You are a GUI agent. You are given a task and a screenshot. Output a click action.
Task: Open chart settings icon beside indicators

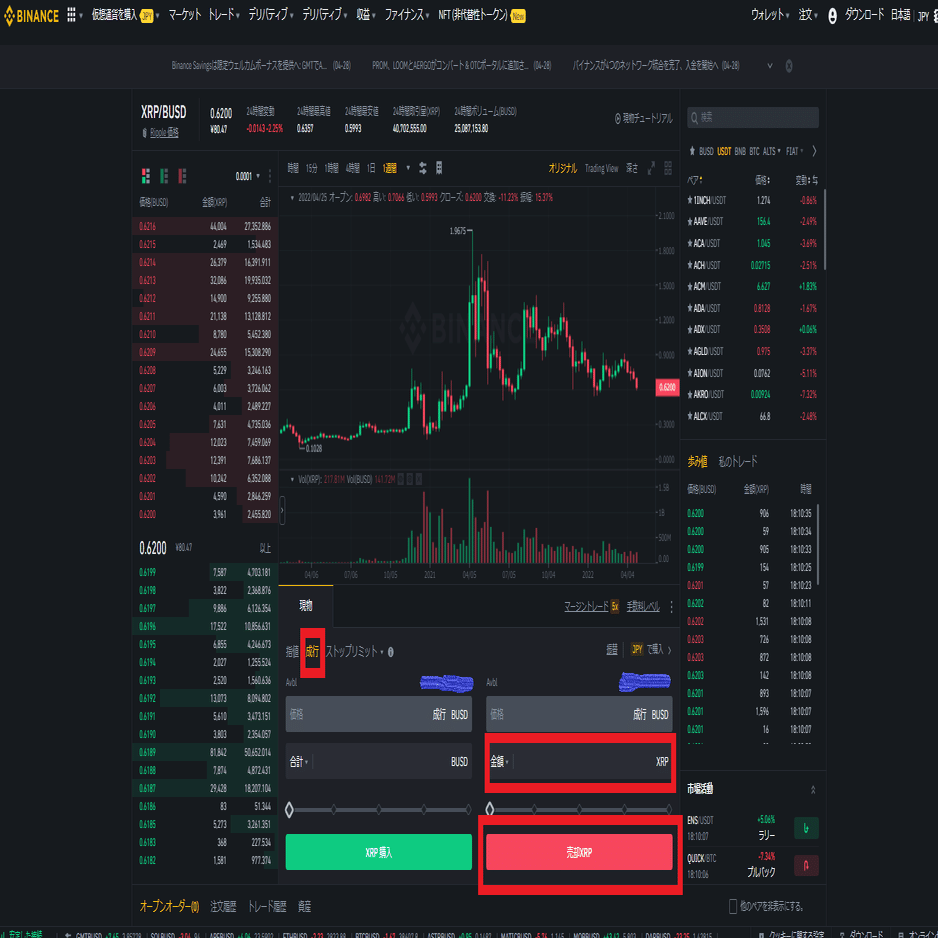coord(439,168)
